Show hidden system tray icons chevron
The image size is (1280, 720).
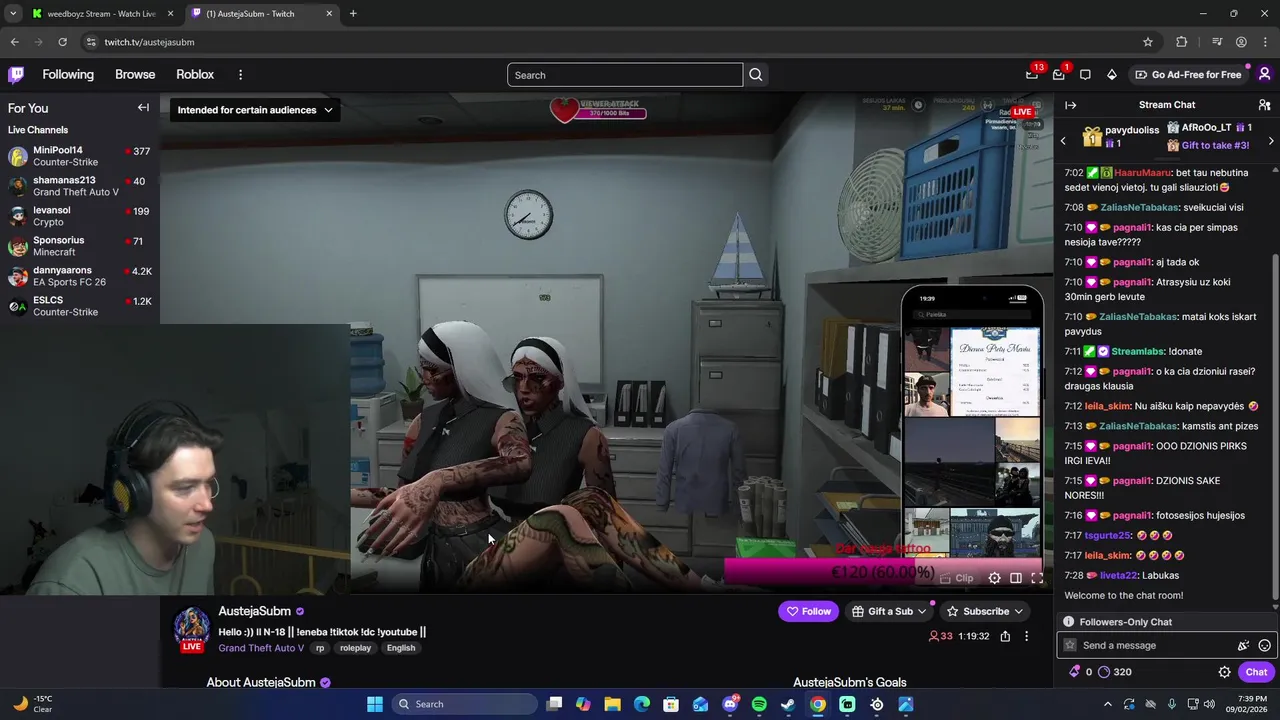[x=1107, y=704]
